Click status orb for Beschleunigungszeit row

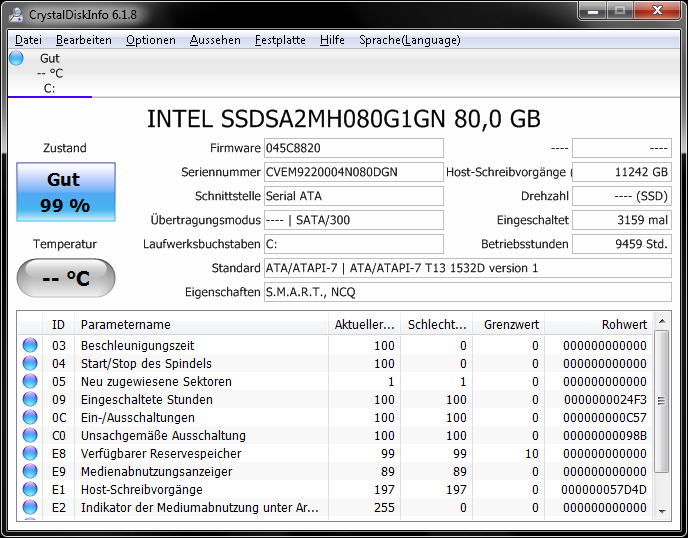pos(30,345)
